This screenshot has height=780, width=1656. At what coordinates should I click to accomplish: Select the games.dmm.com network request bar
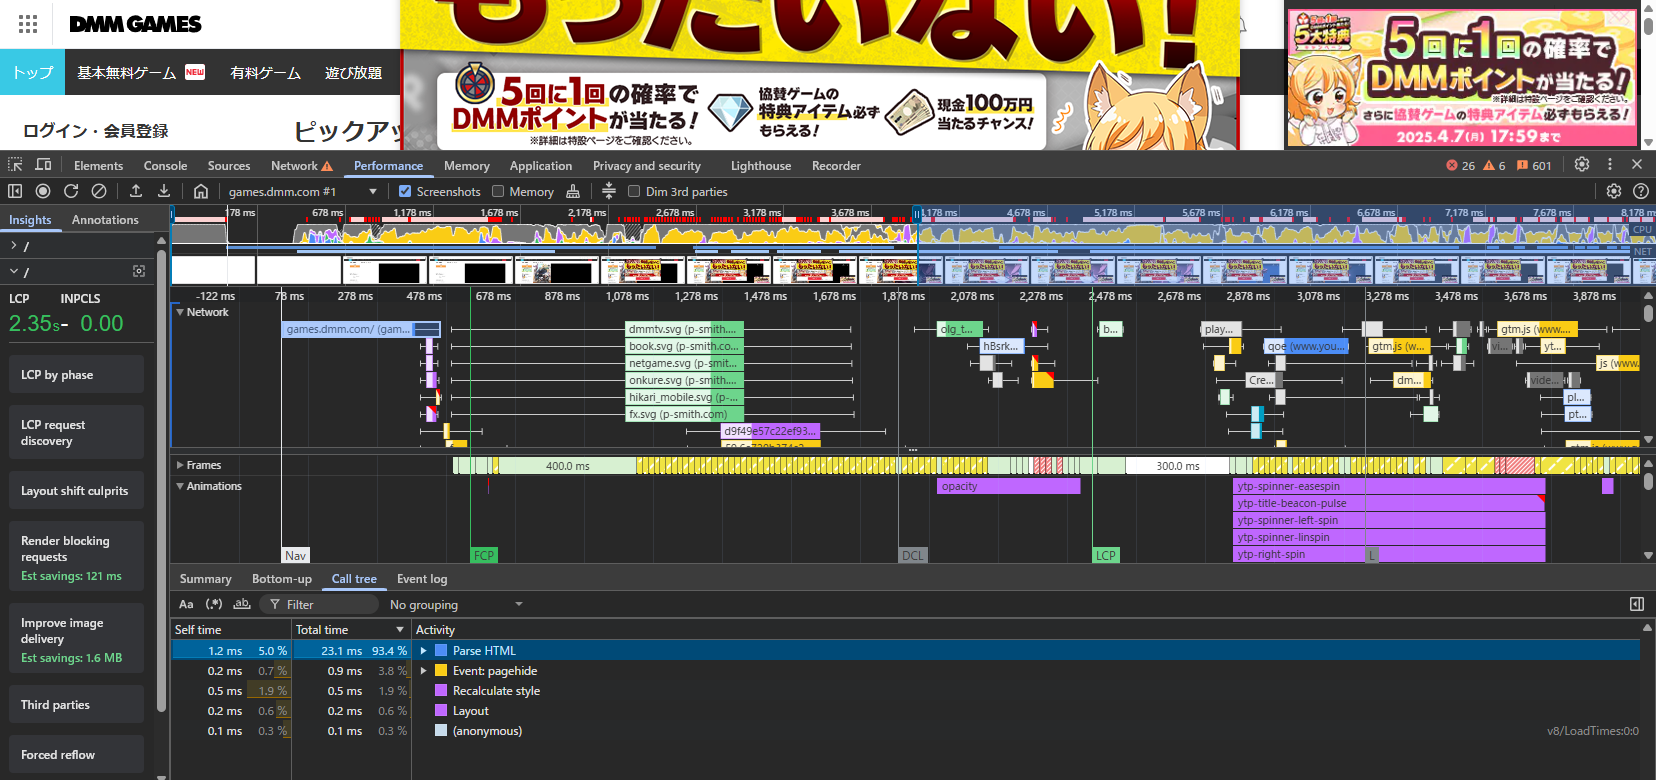[x=361, y=329]
